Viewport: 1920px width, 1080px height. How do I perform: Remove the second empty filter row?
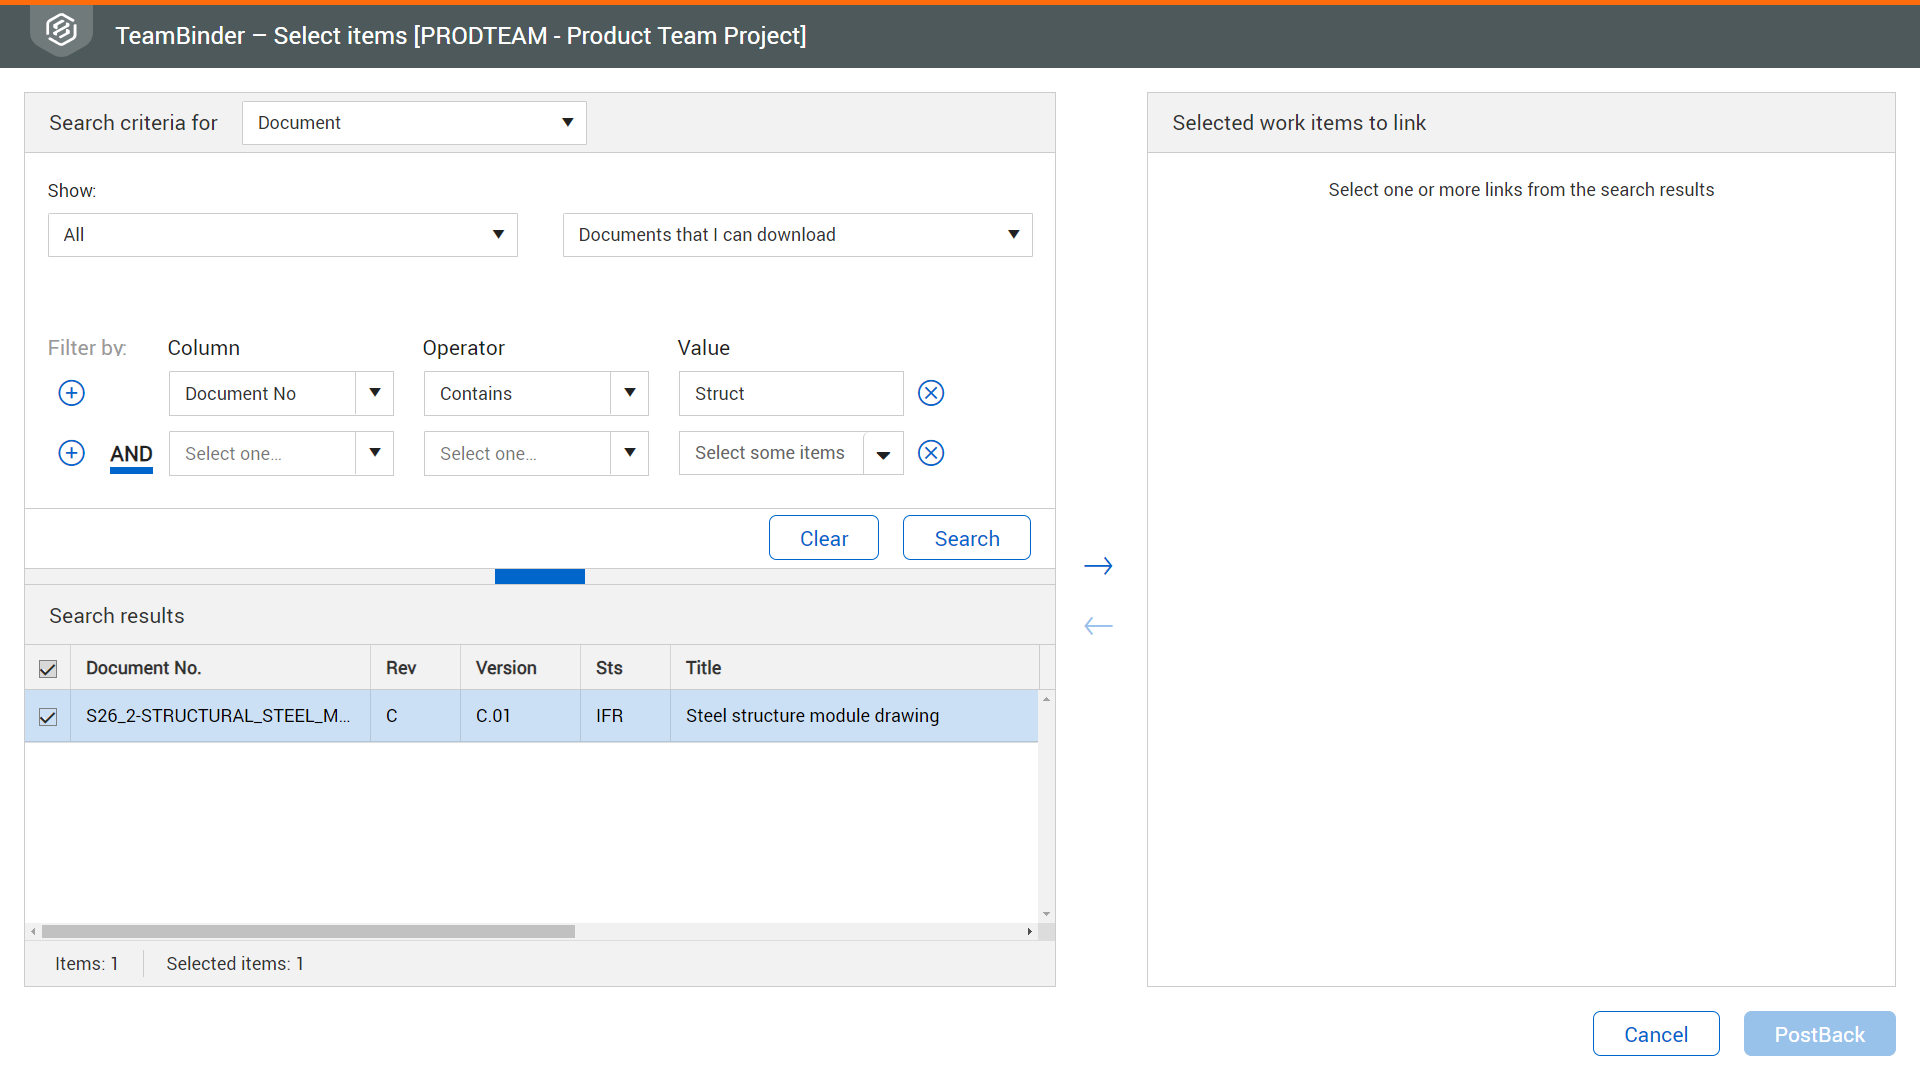tap(931, 453)
